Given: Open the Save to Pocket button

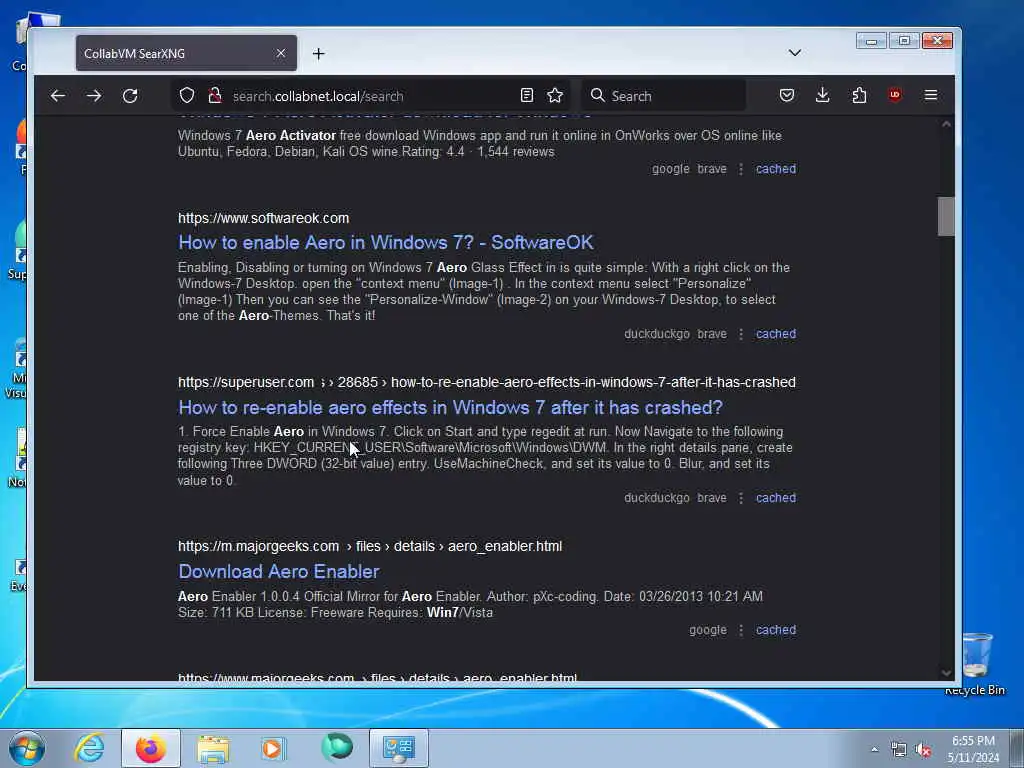Looking at the screenshot, I should (787, 96).
